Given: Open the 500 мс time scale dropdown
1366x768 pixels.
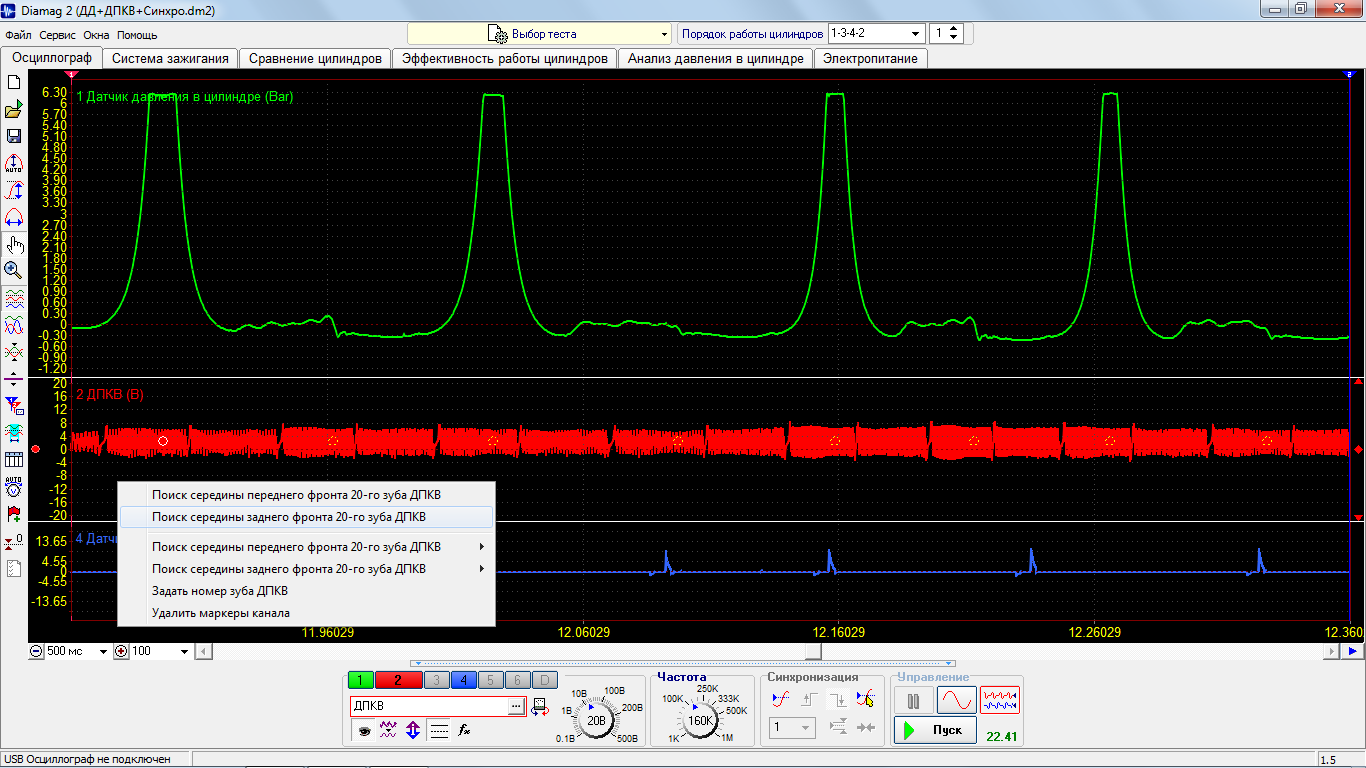Looking at the screenshot, I should coord(102,651).
